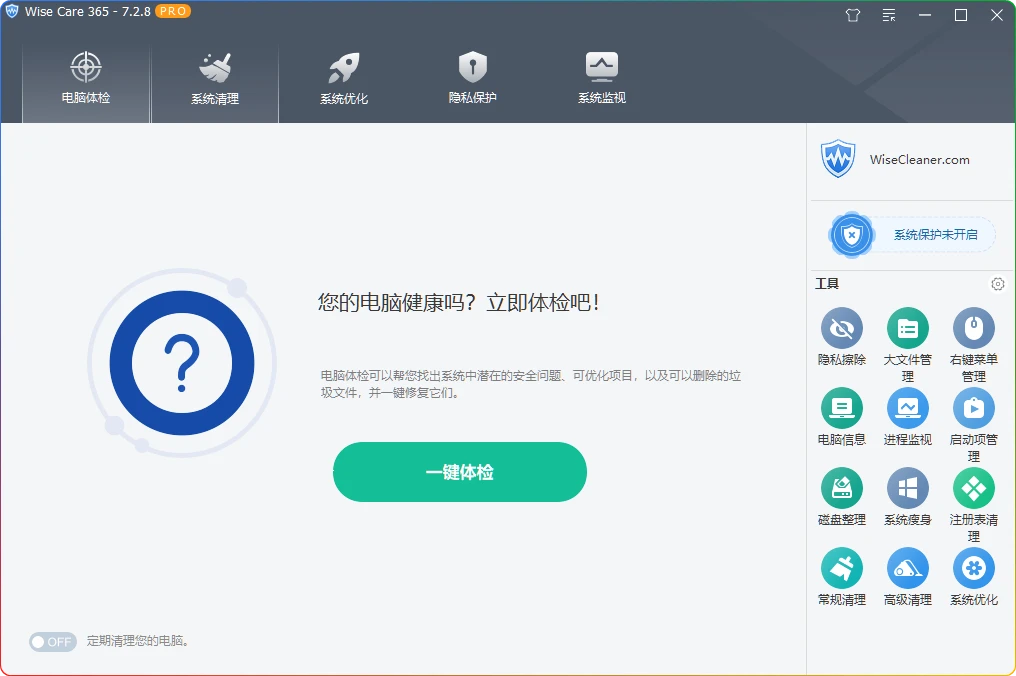The image size is (1016, 676).
Task: Minimize the Wise Care 365 window
Action: (925, 15)
